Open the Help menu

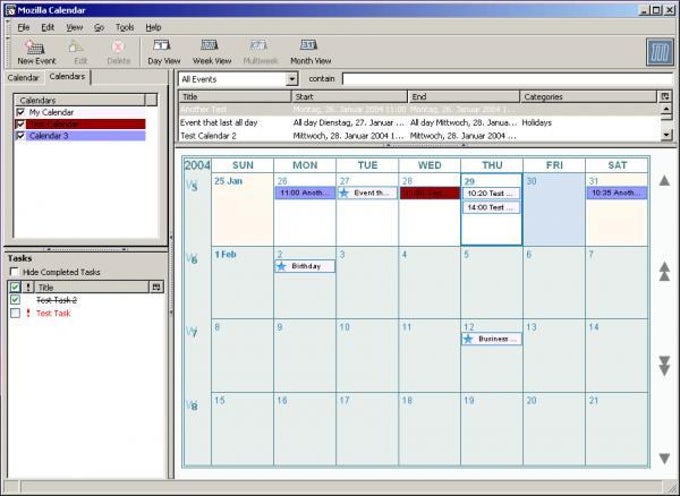pos(153,27)
